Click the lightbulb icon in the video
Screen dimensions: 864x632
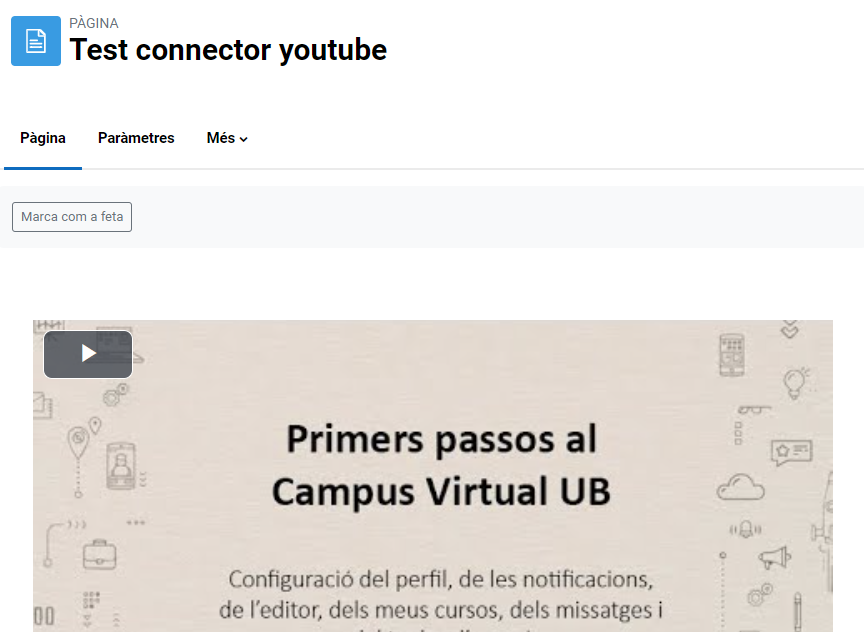click(795, 382)
